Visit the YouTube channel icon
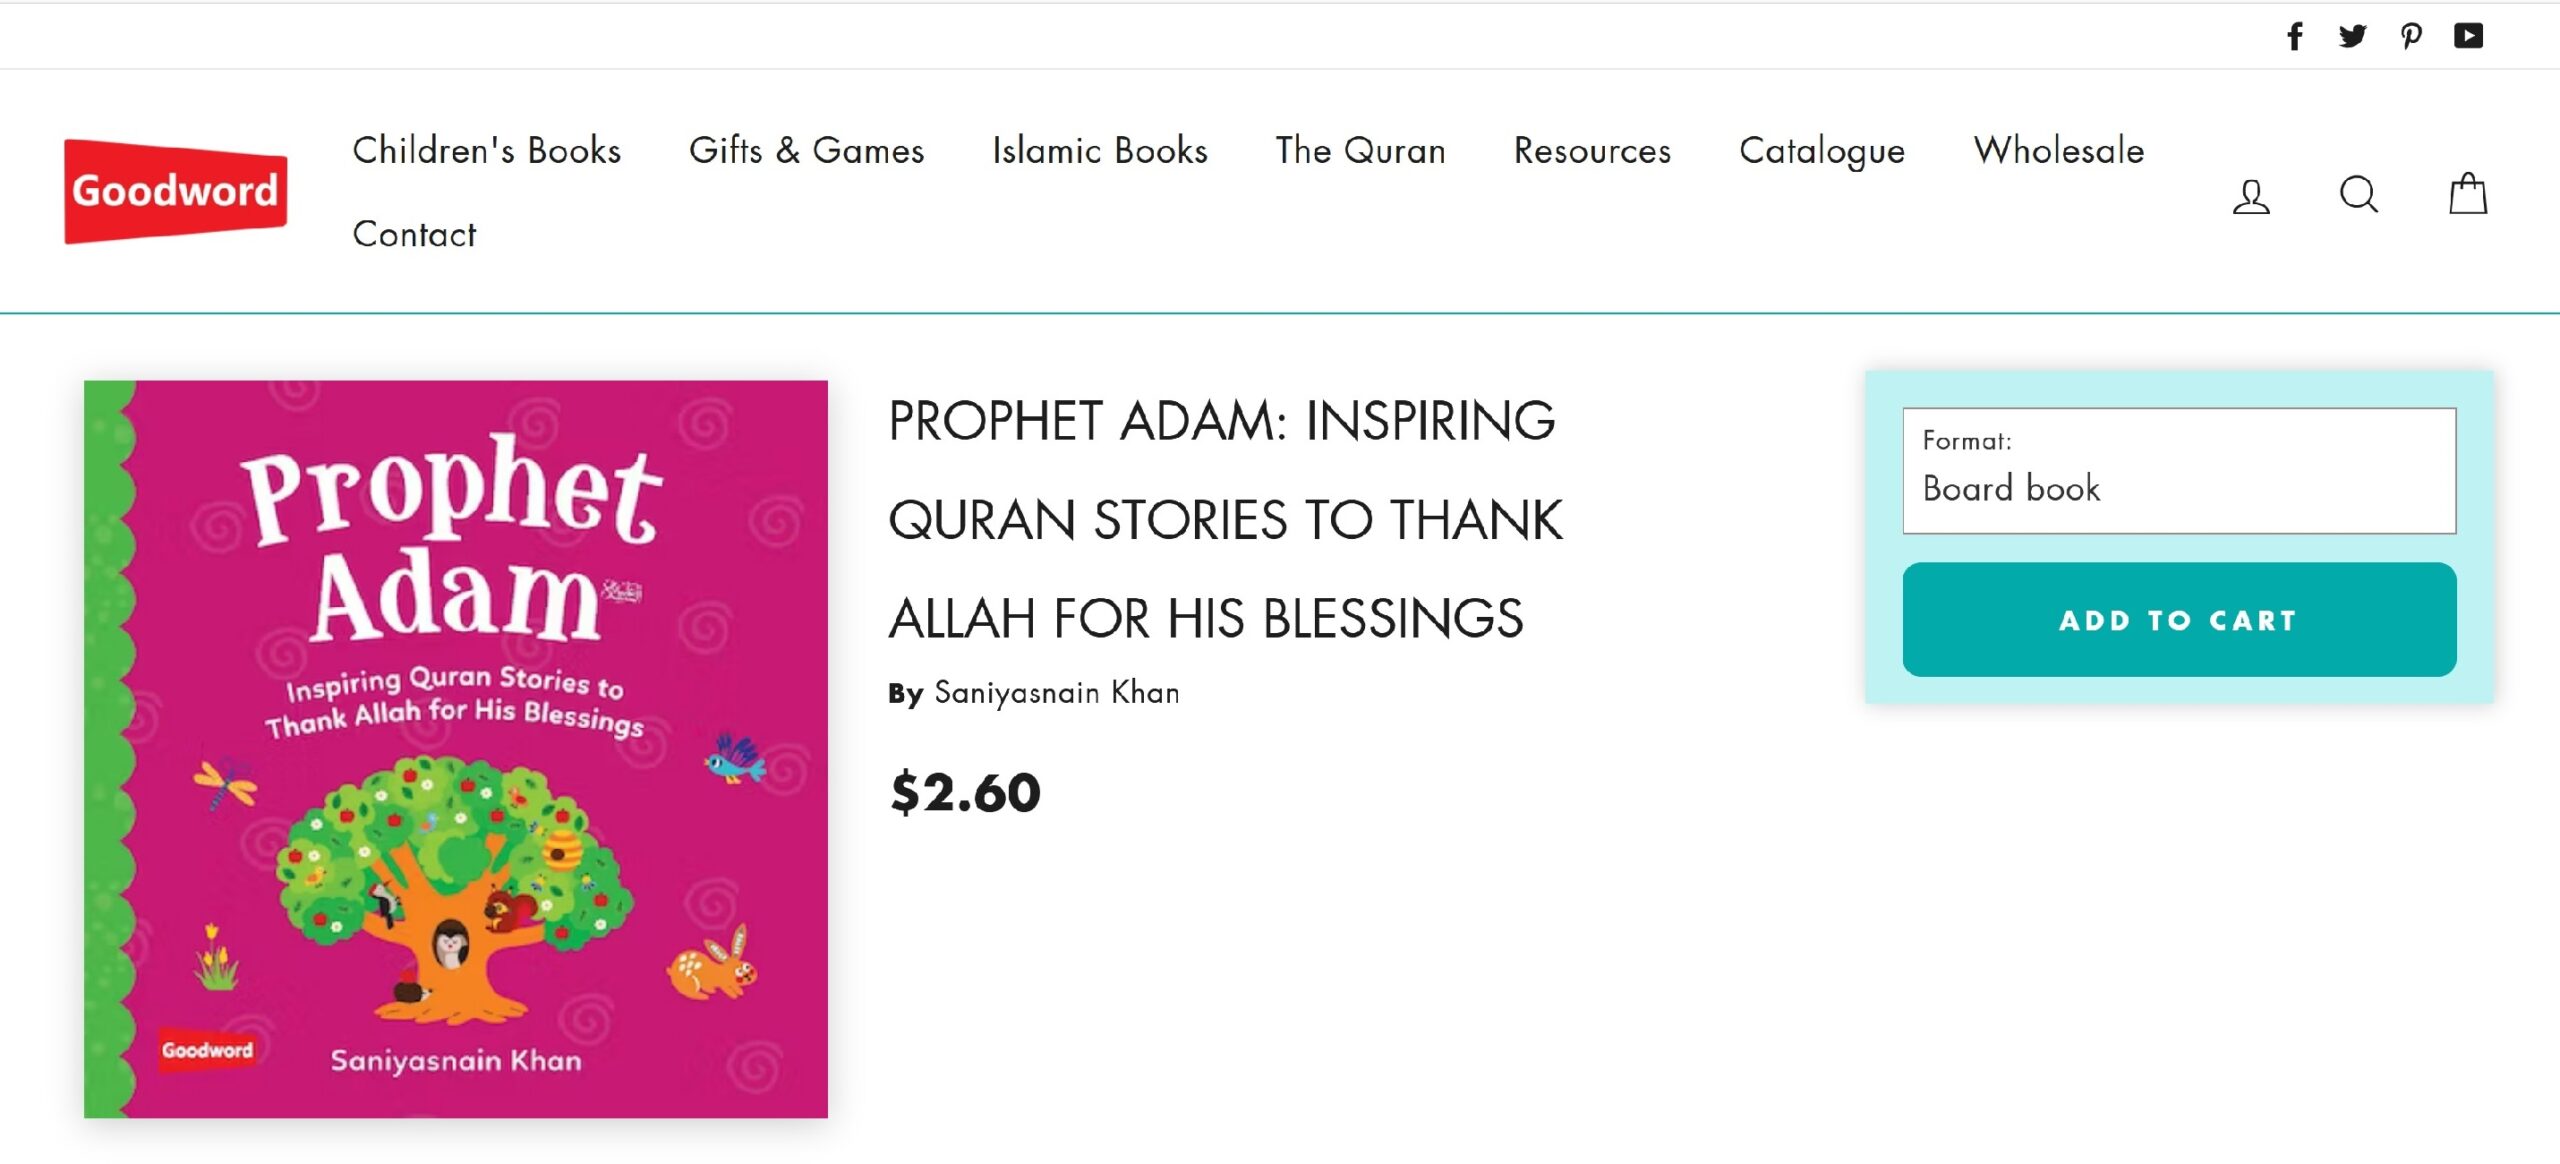2560x1164 pixels. [2468, 37]
